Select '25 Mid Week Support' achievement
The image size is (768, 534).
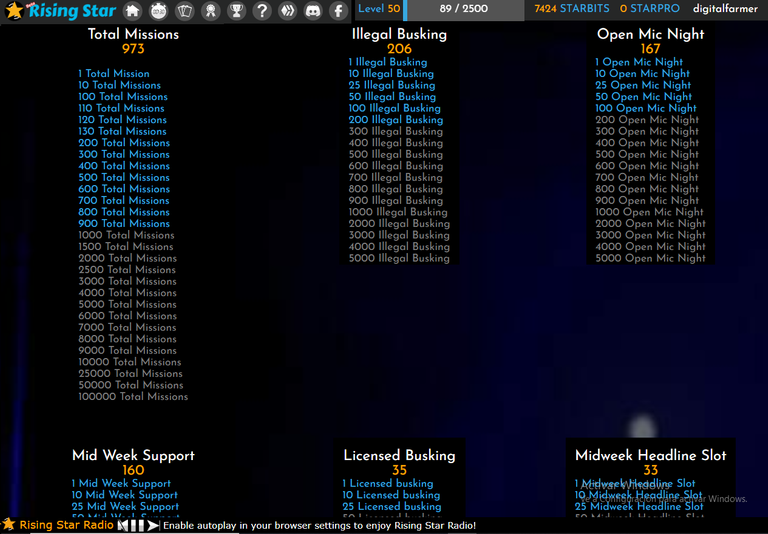click(125, 507)
